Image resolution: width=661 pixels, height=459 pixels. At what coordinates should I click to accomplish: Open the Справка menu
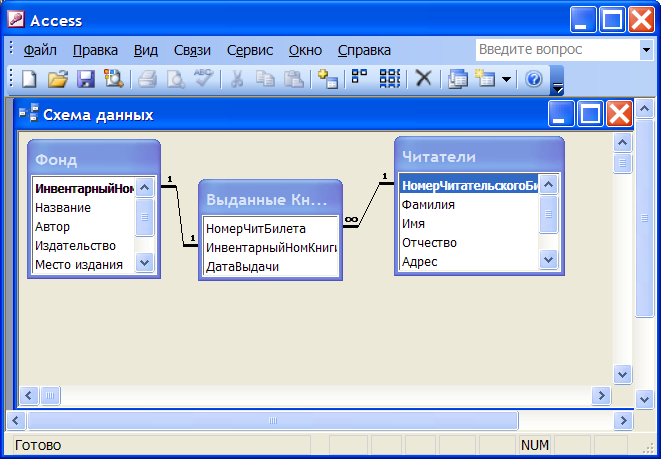(x=364, y=51)
